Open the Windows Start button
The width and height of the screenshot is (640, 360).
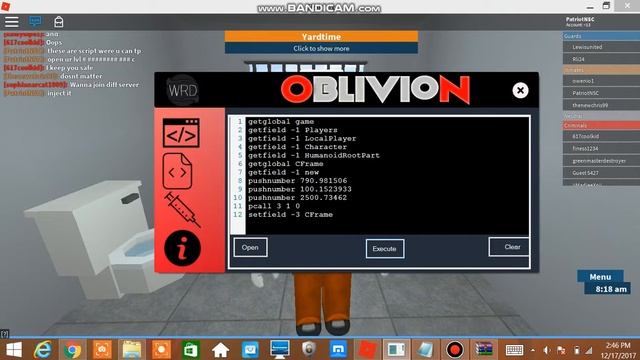click(14, 350)
